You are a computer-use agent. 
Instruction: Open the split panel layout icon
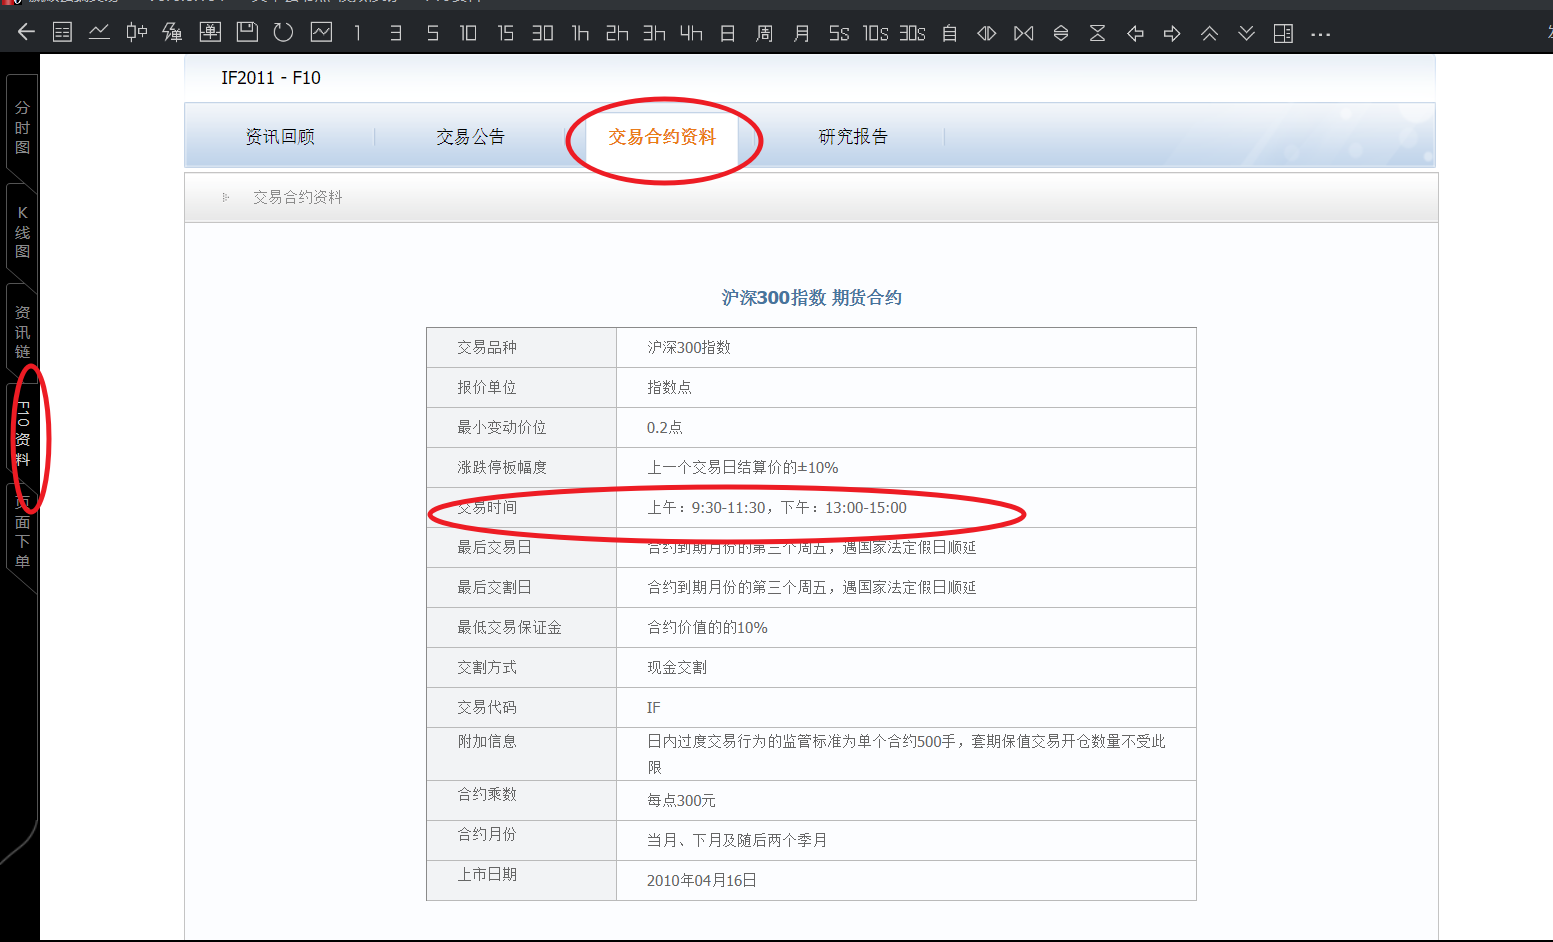coord(1283,34)
